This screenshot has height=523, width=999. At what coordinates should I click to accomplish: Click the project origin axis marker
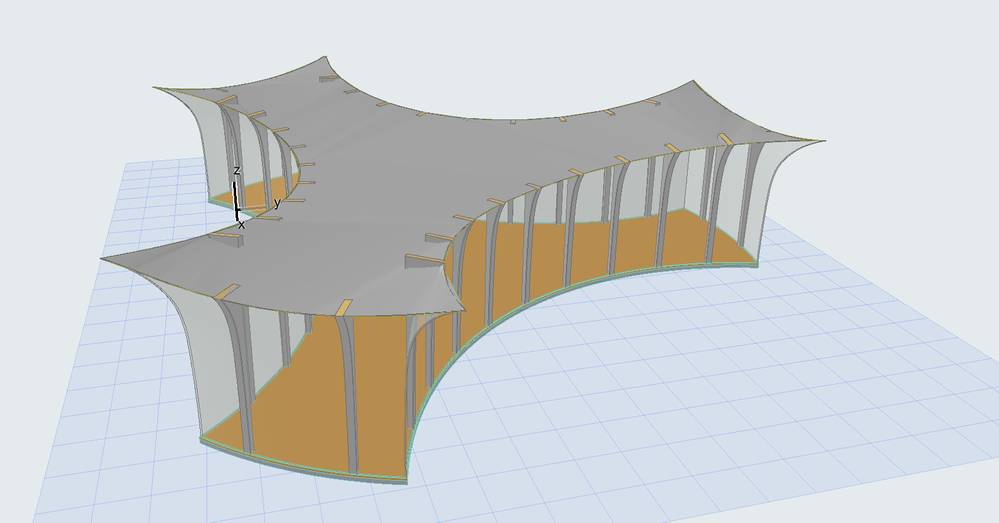[x=237, y=208]
